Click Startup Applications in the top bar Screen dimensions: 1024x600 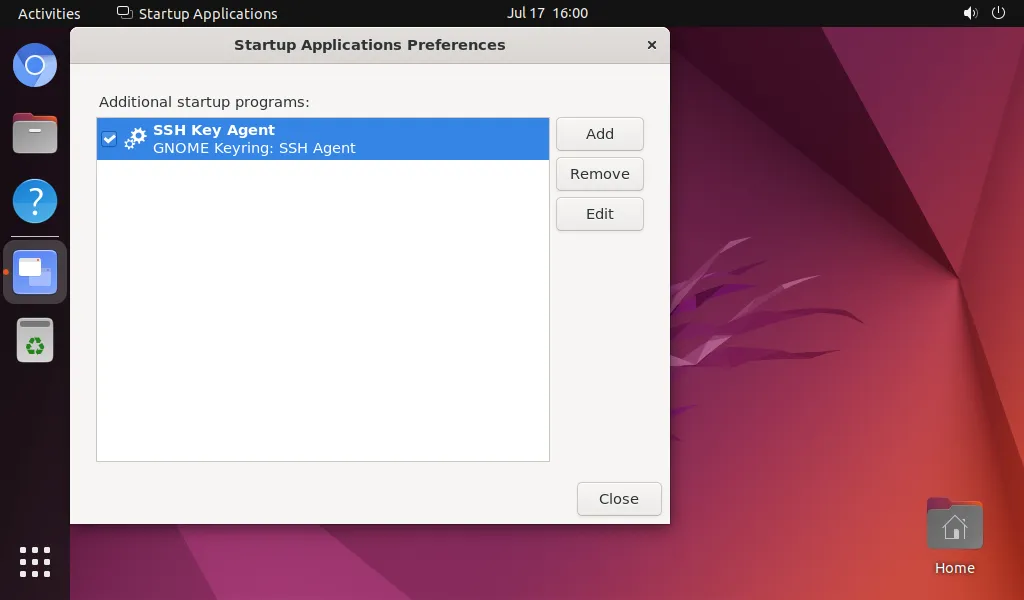click(196, 13)
